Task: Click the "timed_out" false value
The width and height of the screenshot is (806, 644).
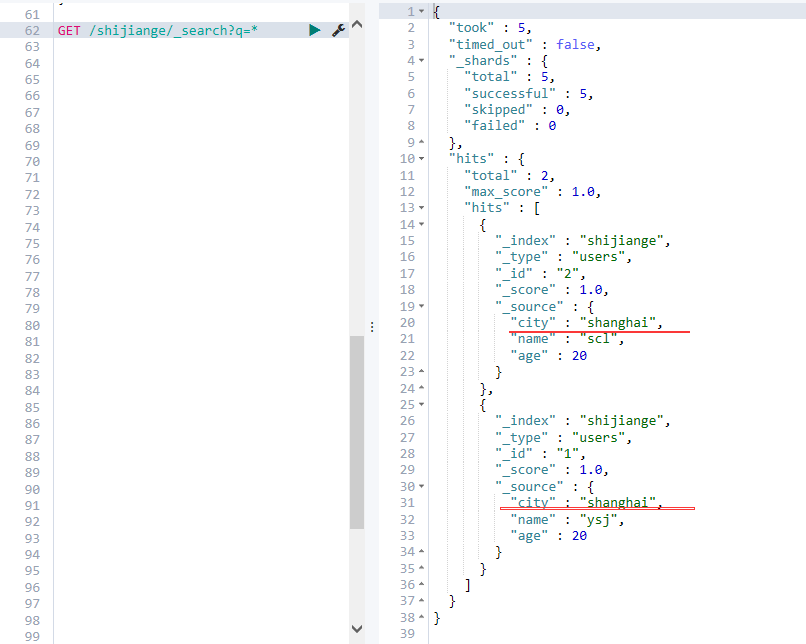Action: (x=575, y=45)
